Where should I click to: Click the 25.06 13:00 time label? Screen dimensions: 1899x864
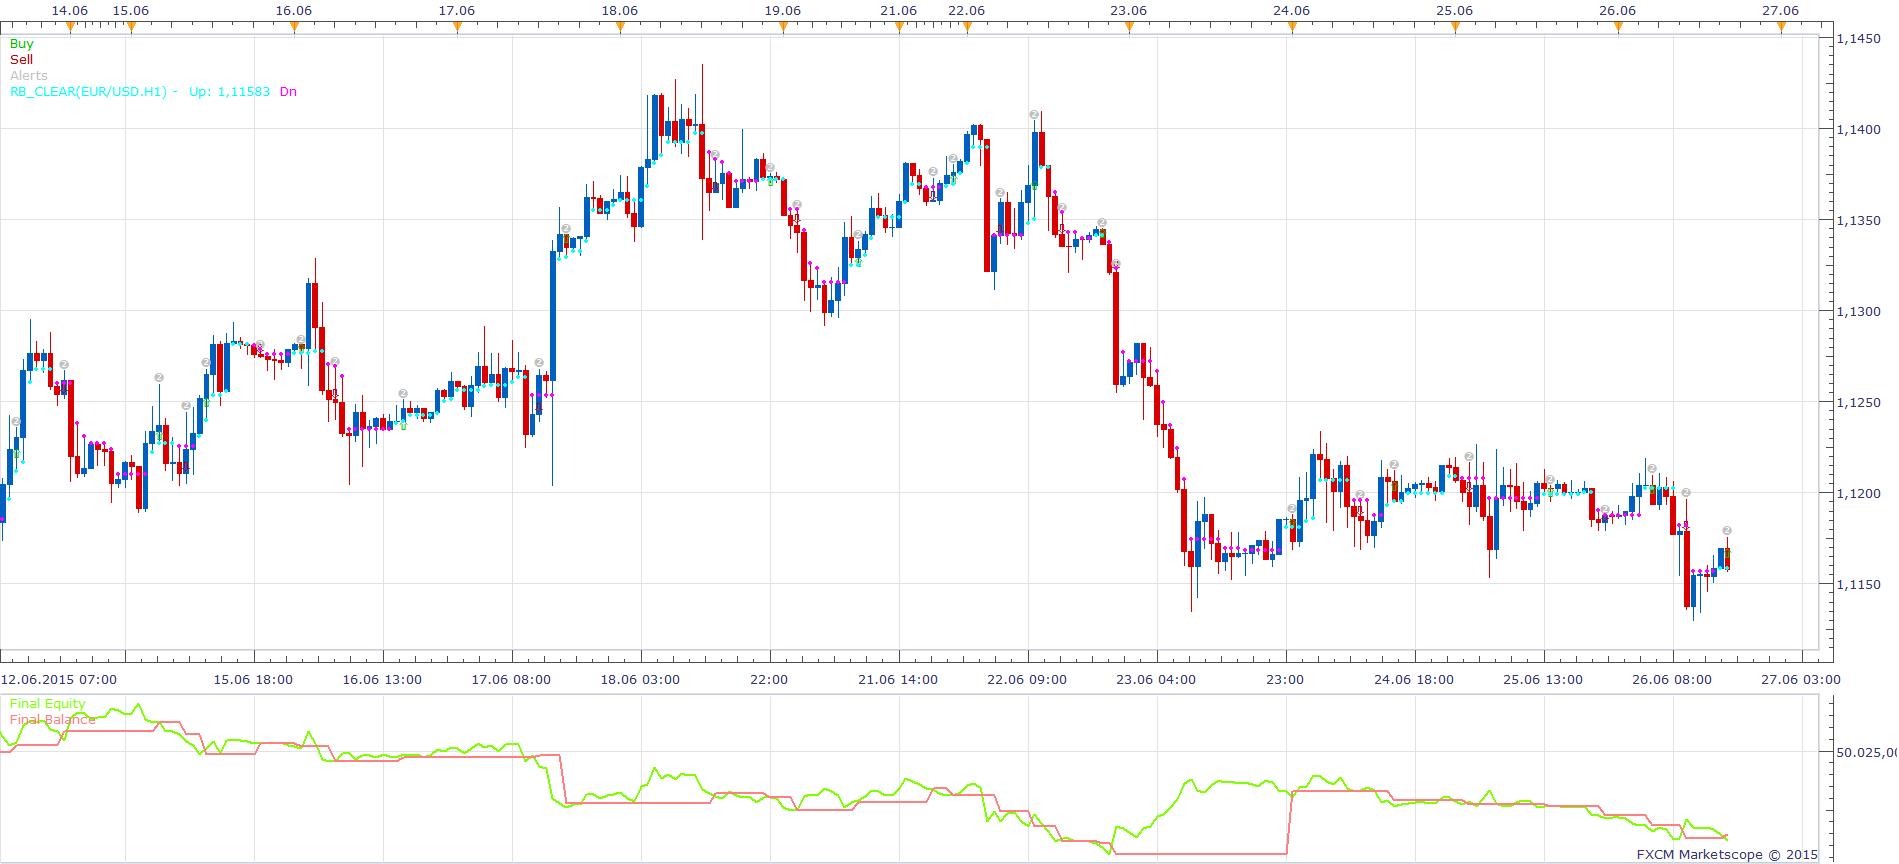1543,680
